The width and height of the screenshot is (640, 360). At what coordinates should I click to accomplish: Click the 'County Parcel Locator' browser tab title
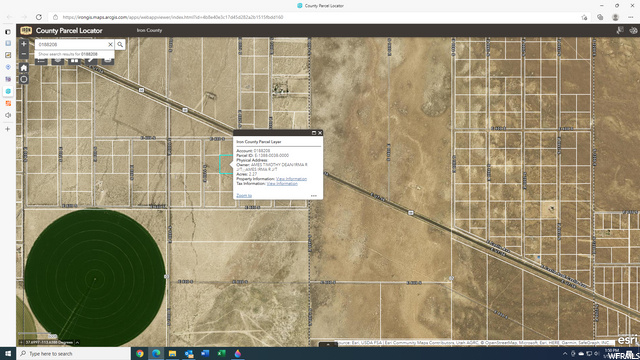coord(324,6)
